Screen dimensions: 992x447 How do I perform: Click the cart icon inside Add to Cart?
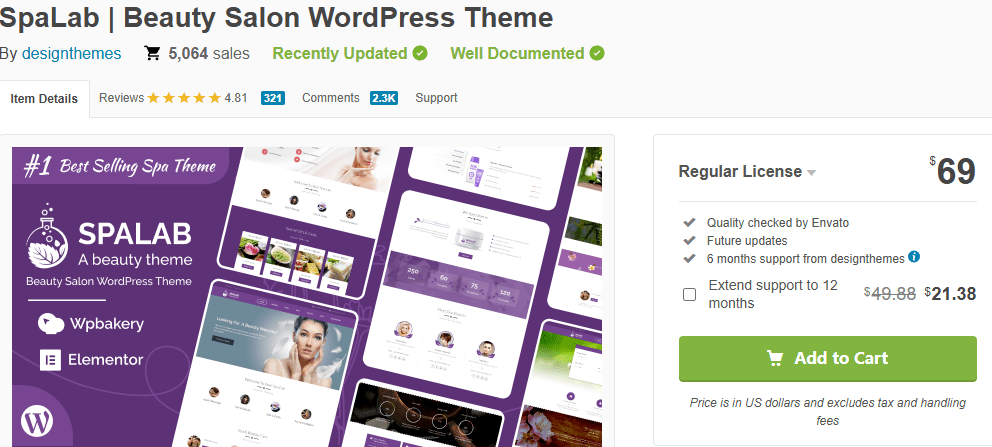point(774,358)
